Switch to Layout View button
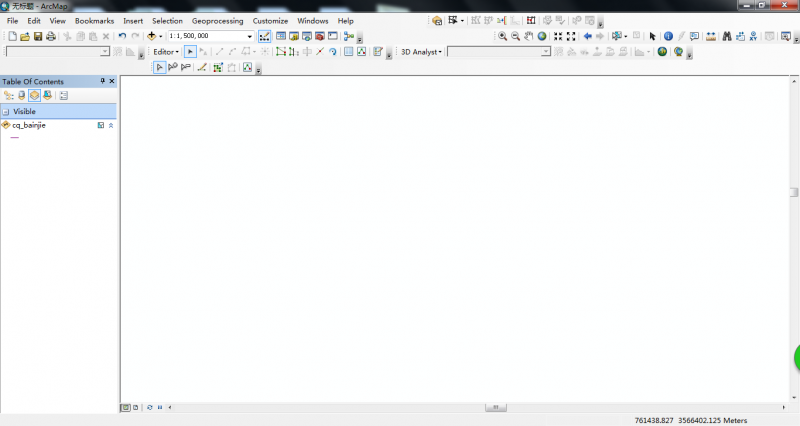 point(136,408)
